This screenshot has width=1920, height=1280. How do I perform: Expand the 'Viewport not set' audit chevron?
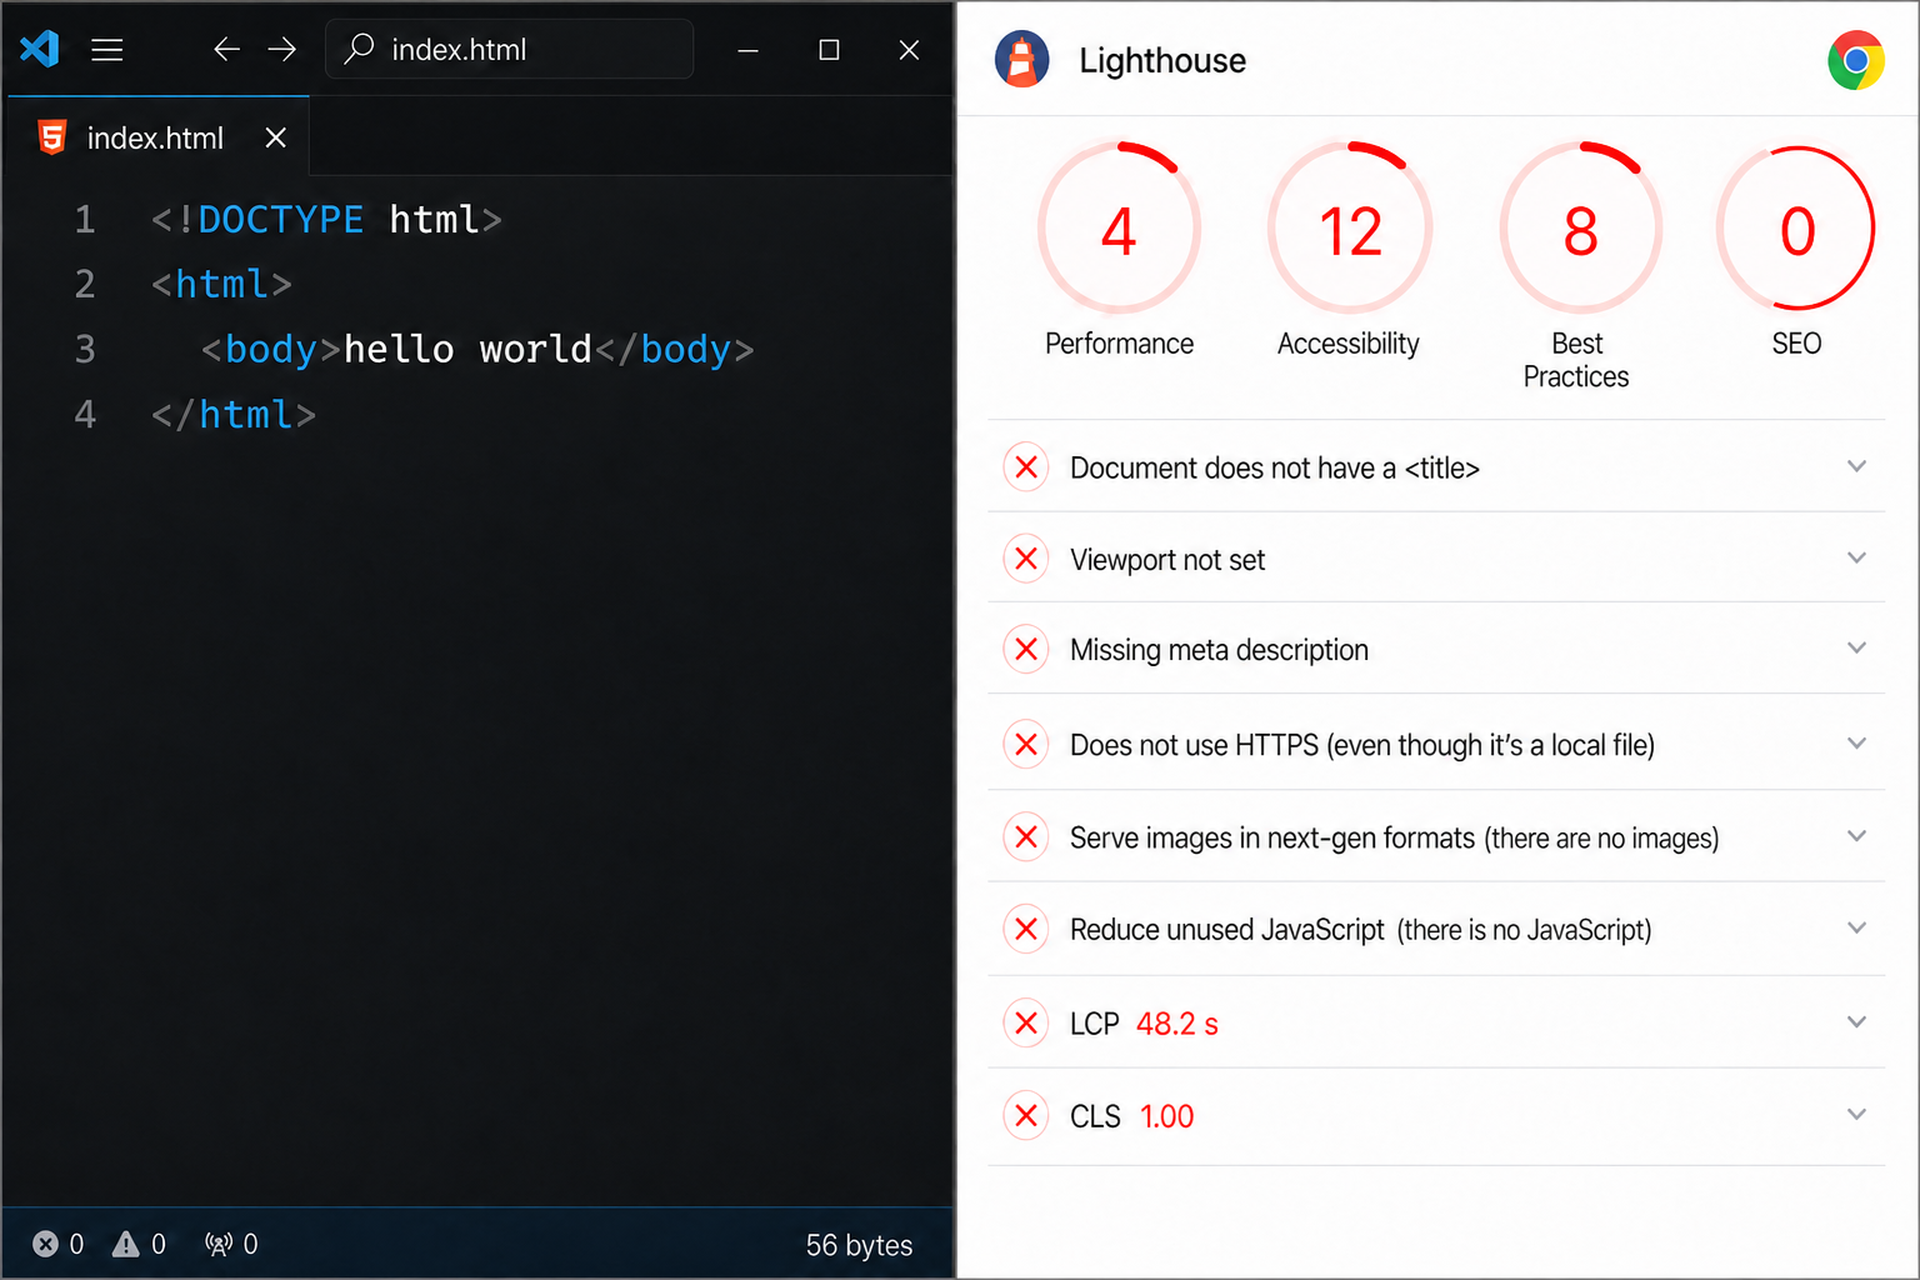click(1856, 558)
